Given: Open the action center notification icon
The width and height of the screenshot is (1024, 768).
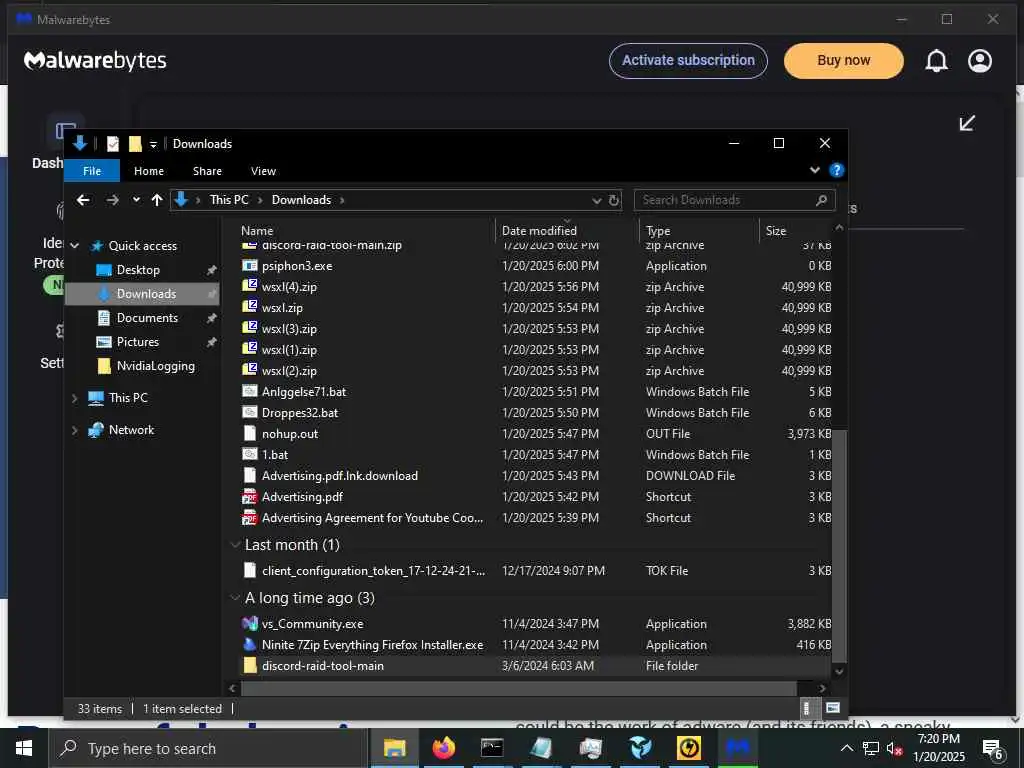Looking at the screenshot, I should [993, 749].
